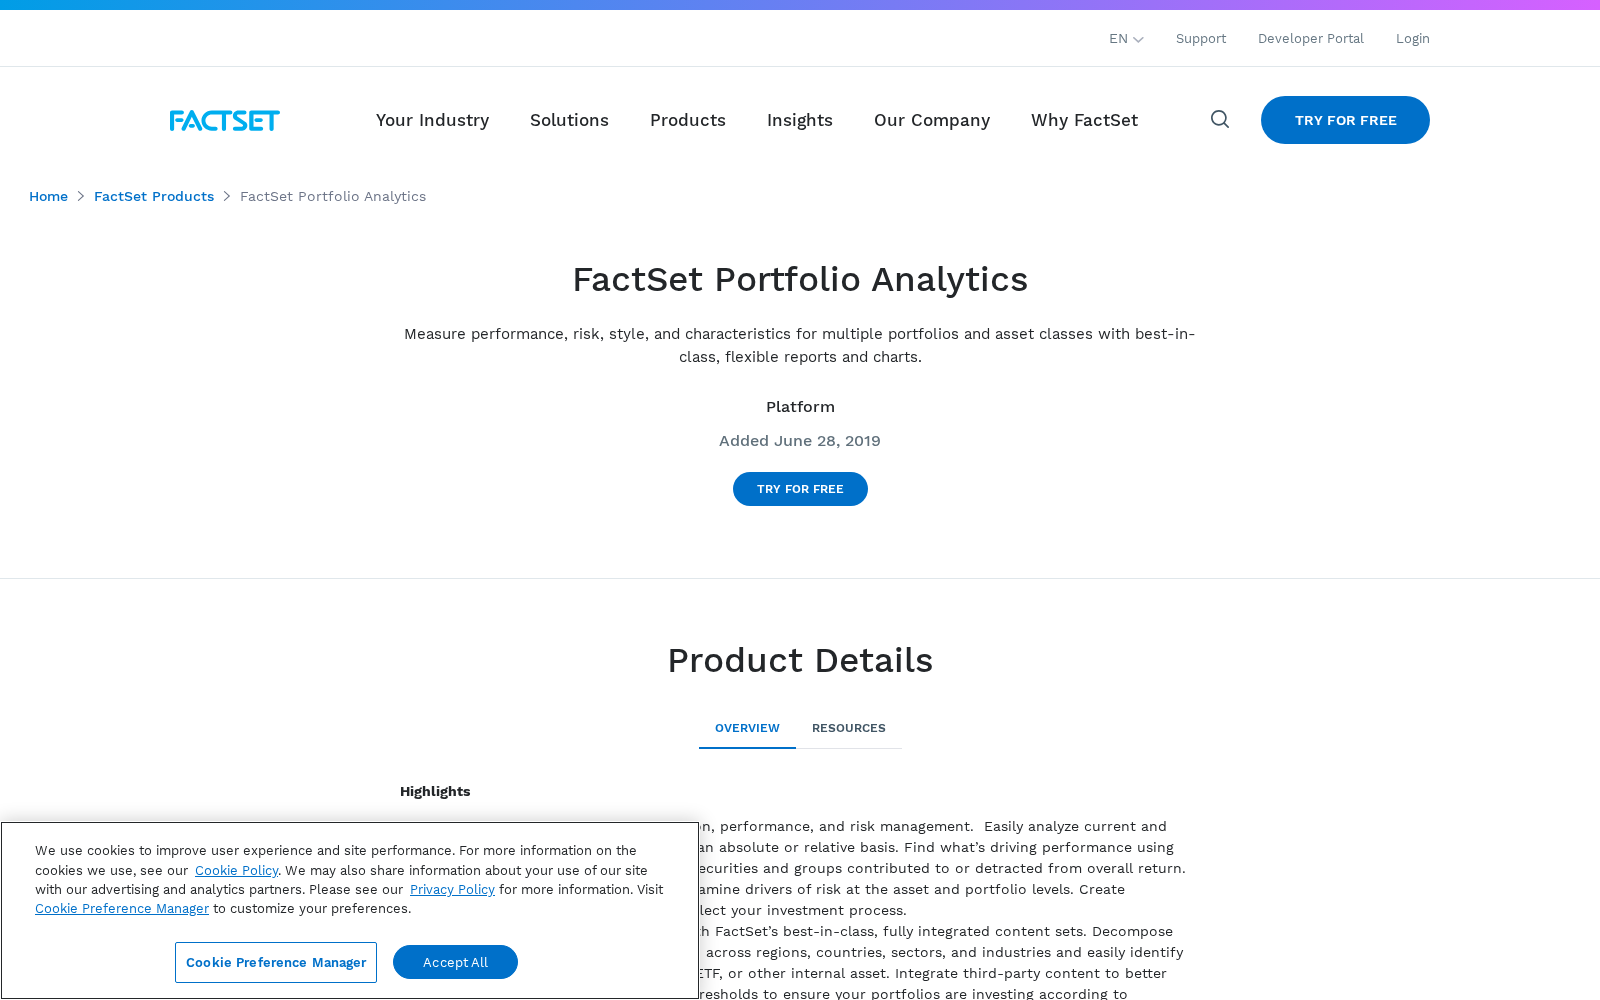
Task: Open the Your Industry menu
Action: [x=432, y=120]
